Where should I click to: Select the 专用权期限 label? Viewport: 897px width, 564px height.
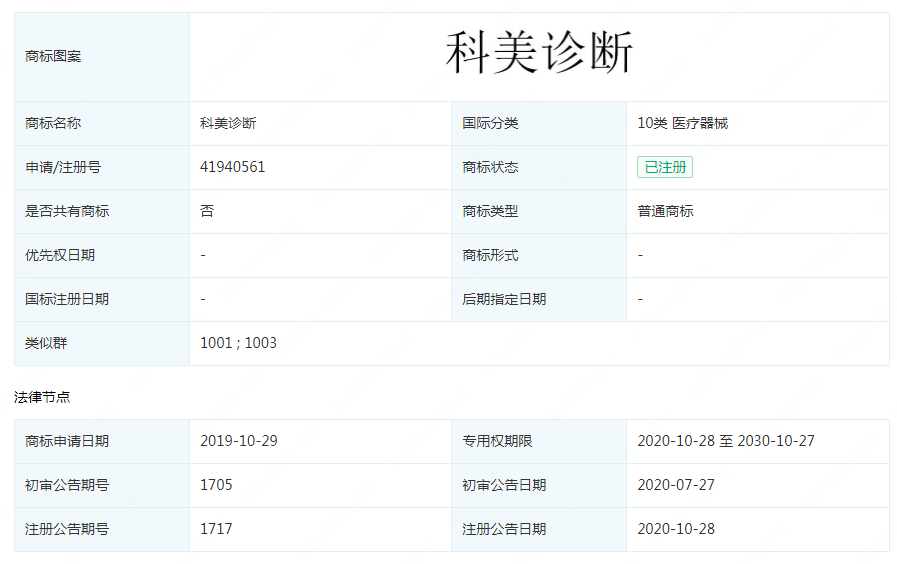(497, 441)
